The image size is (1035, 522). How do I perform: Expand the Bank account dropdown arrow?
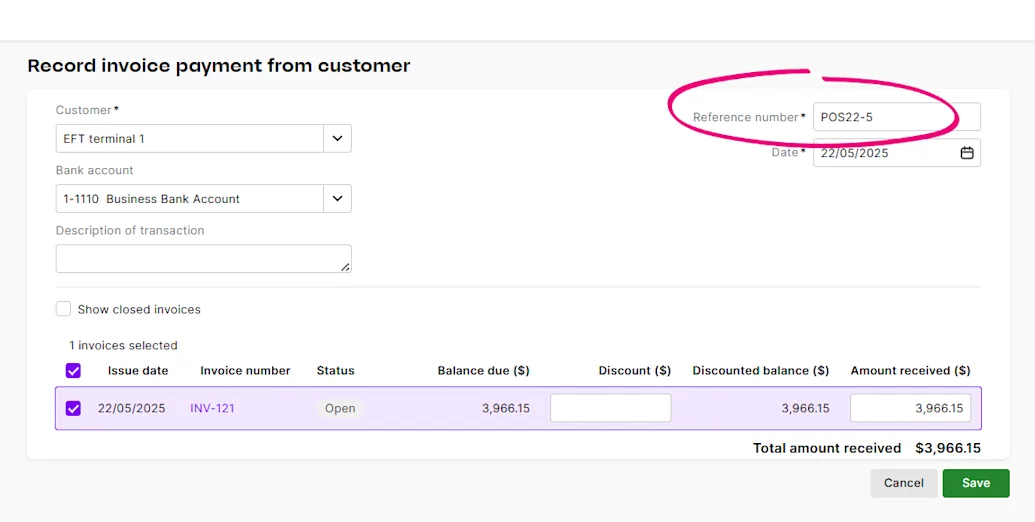tap(337, 199)
